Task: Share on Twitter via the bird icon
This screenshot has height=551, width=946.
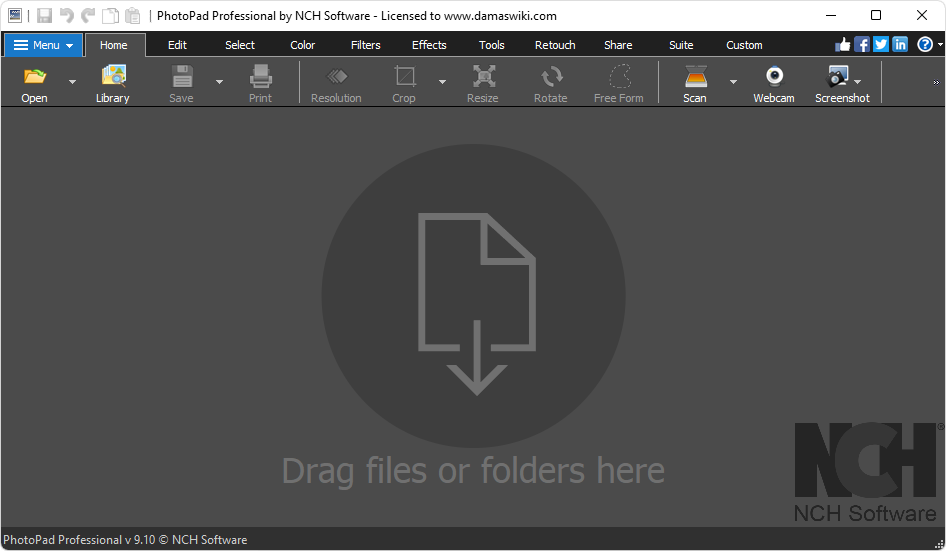Action: click(x=881, y=45)
